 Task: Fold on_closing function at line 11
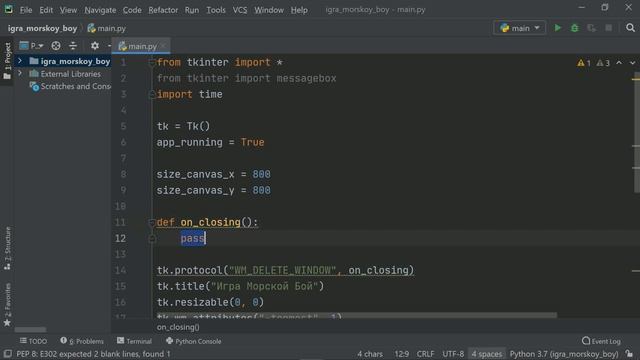pos(152,222)
